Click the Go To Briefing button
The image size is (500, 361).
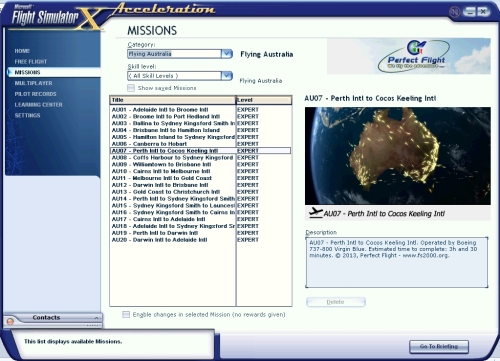[439, 347]
